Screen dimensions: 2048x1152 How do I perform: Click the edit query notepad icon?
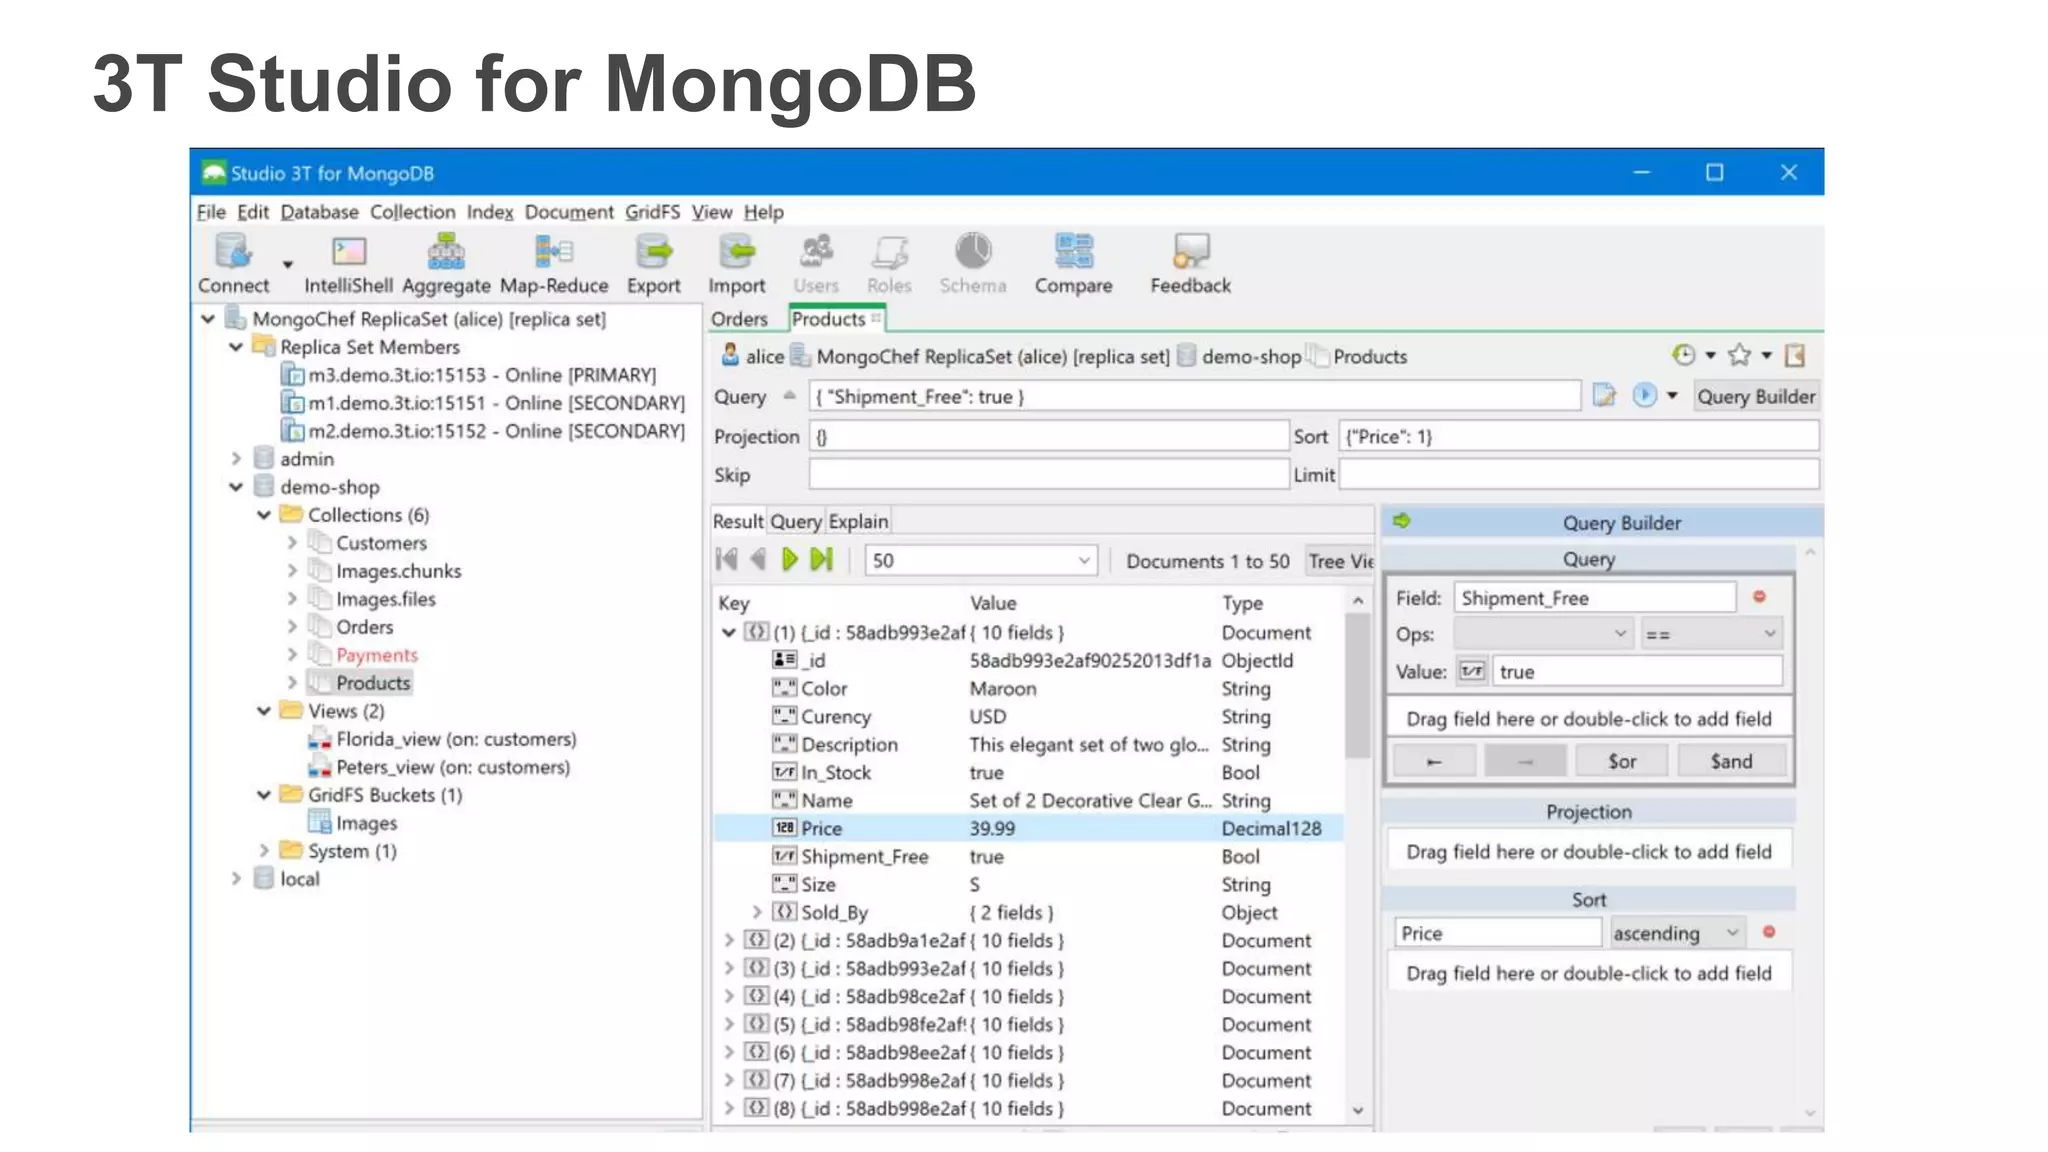[1604, 396]
